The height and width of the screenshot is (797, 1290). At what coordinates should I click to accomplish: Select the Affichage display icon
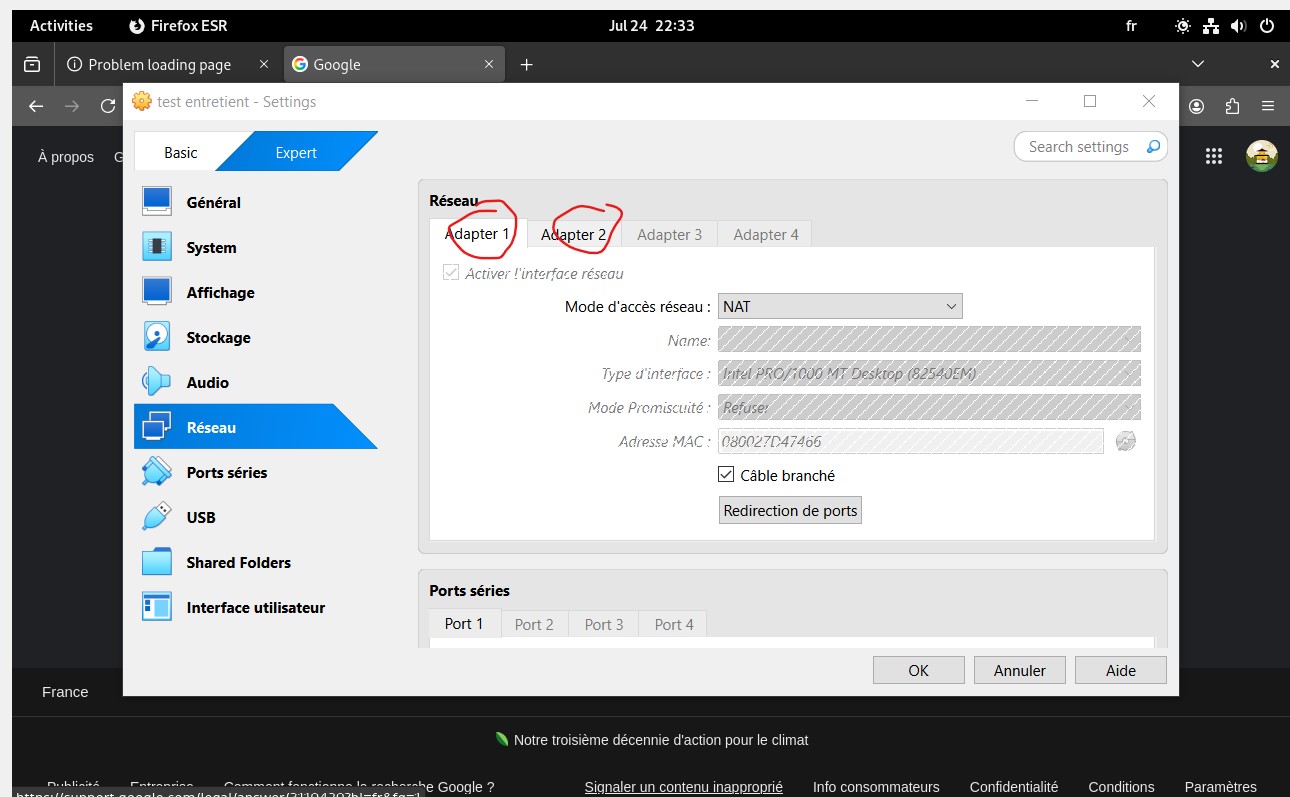click(x=157, y=292)
